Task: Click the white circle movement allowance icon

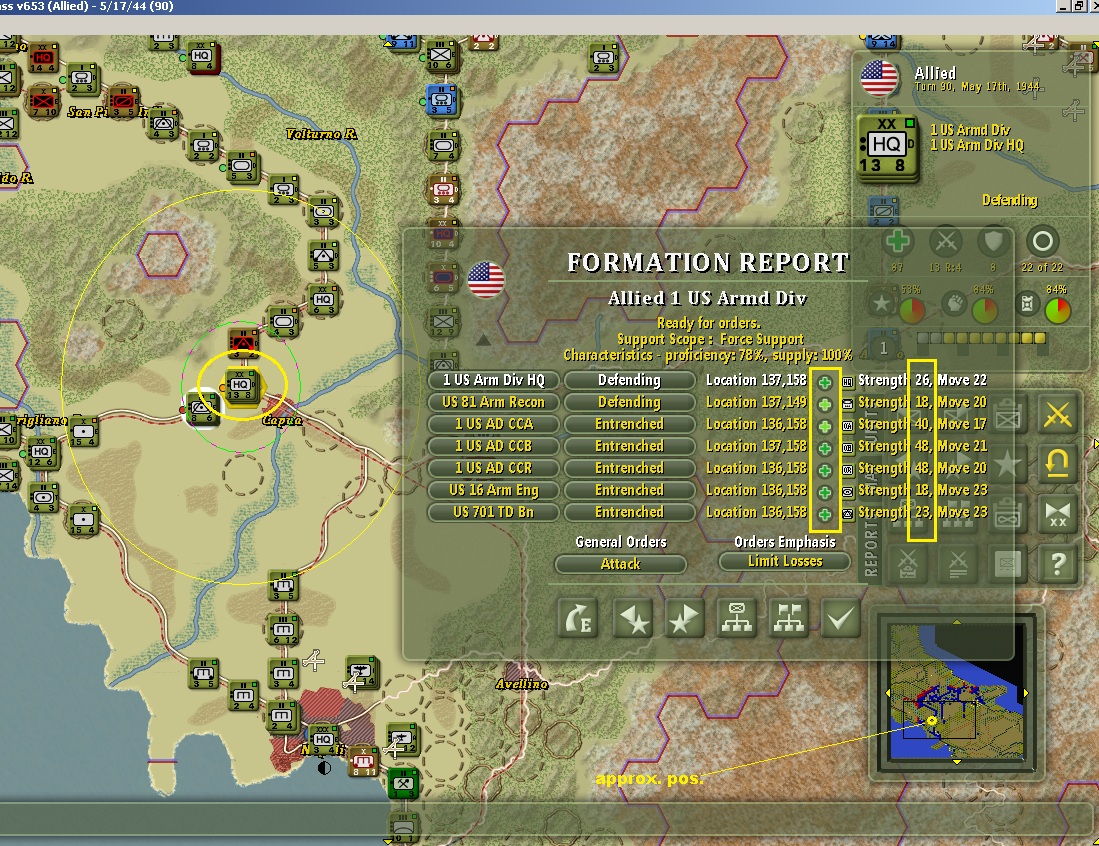Action: [x=1042, y=242]
